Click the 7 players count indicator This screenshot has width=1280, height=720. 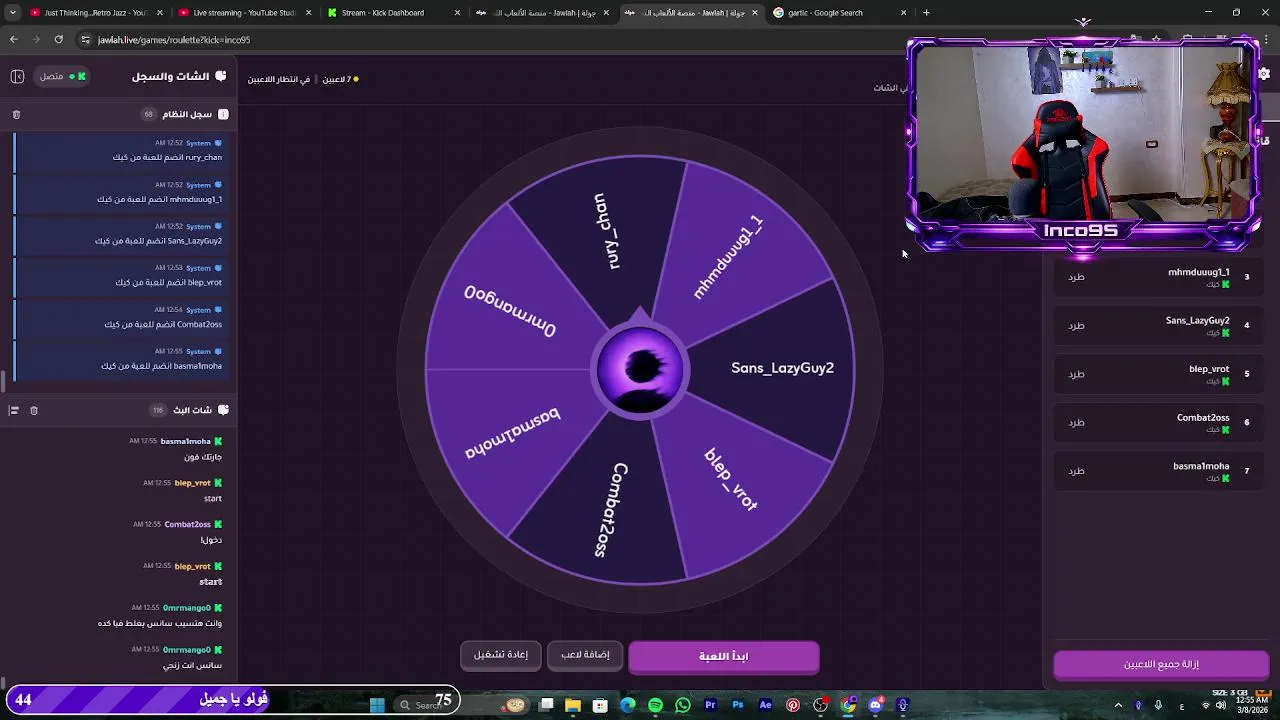point(340,79)
